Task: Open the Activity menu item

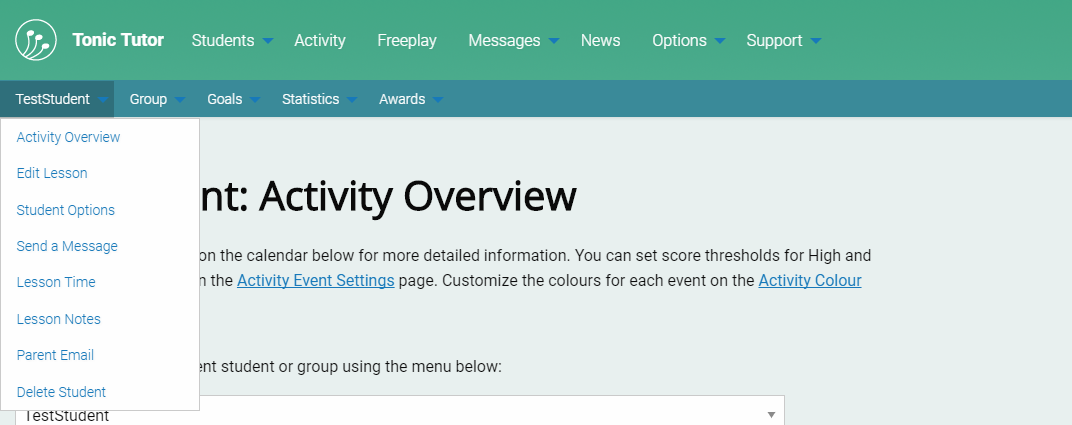Action: [x=319, y=40]
